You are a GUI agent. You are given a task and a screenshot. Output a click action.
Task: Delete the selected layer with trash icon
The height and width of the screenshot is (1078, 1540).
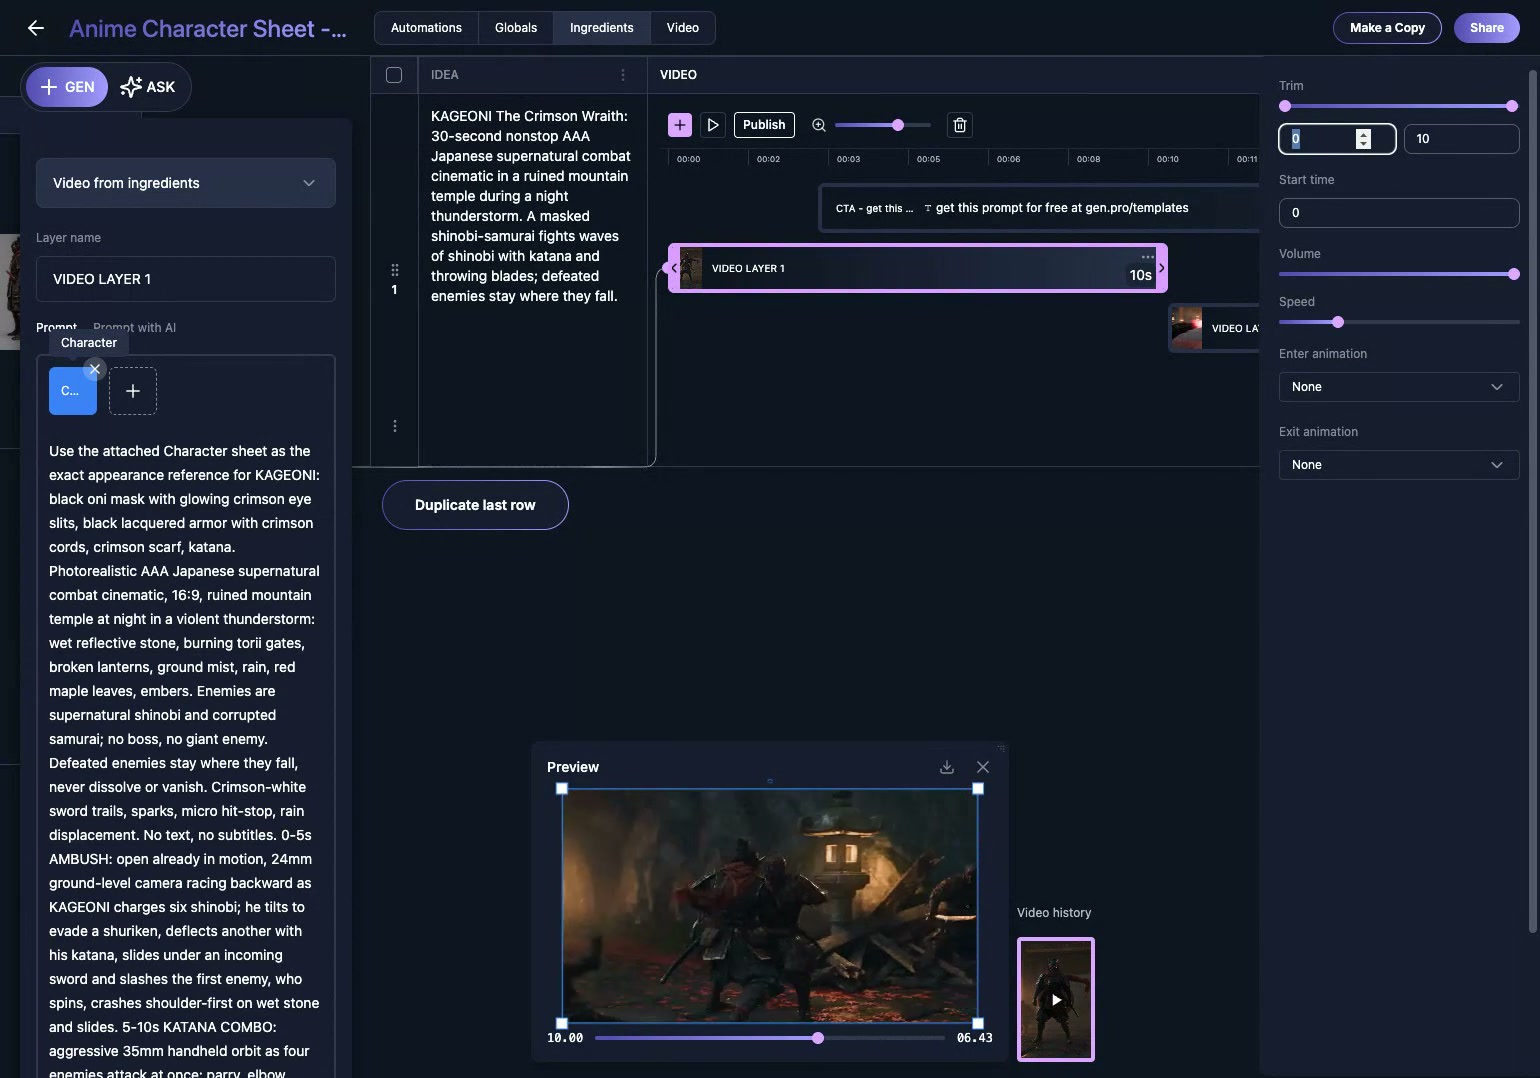pyautogui.click(x=960, y=125)
